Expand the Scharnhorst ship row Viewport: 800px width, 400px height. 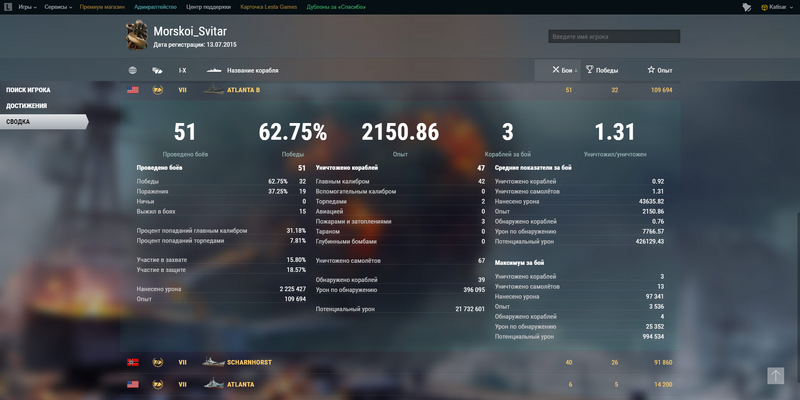pyautogui.click(x=400, y=362)
